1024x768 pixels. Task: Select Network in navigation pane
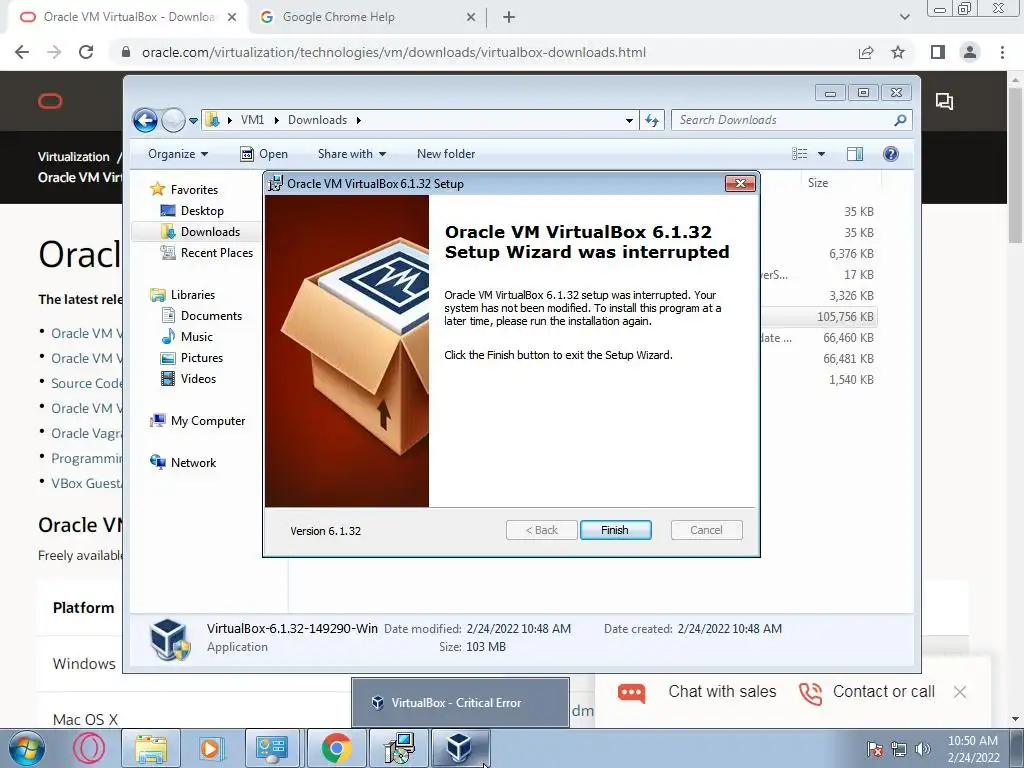[x=193, y=463]
